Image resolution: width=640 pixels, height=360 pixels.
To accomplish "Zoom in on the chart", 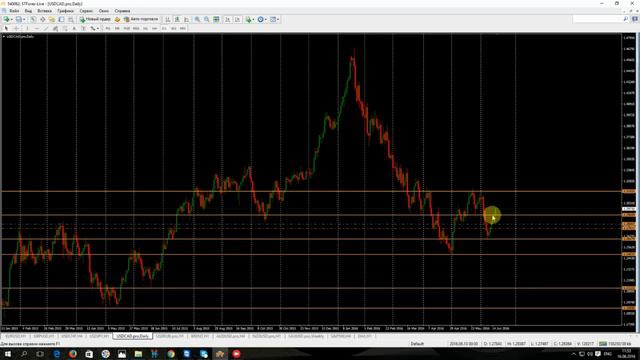I will (x=197, y=19).
